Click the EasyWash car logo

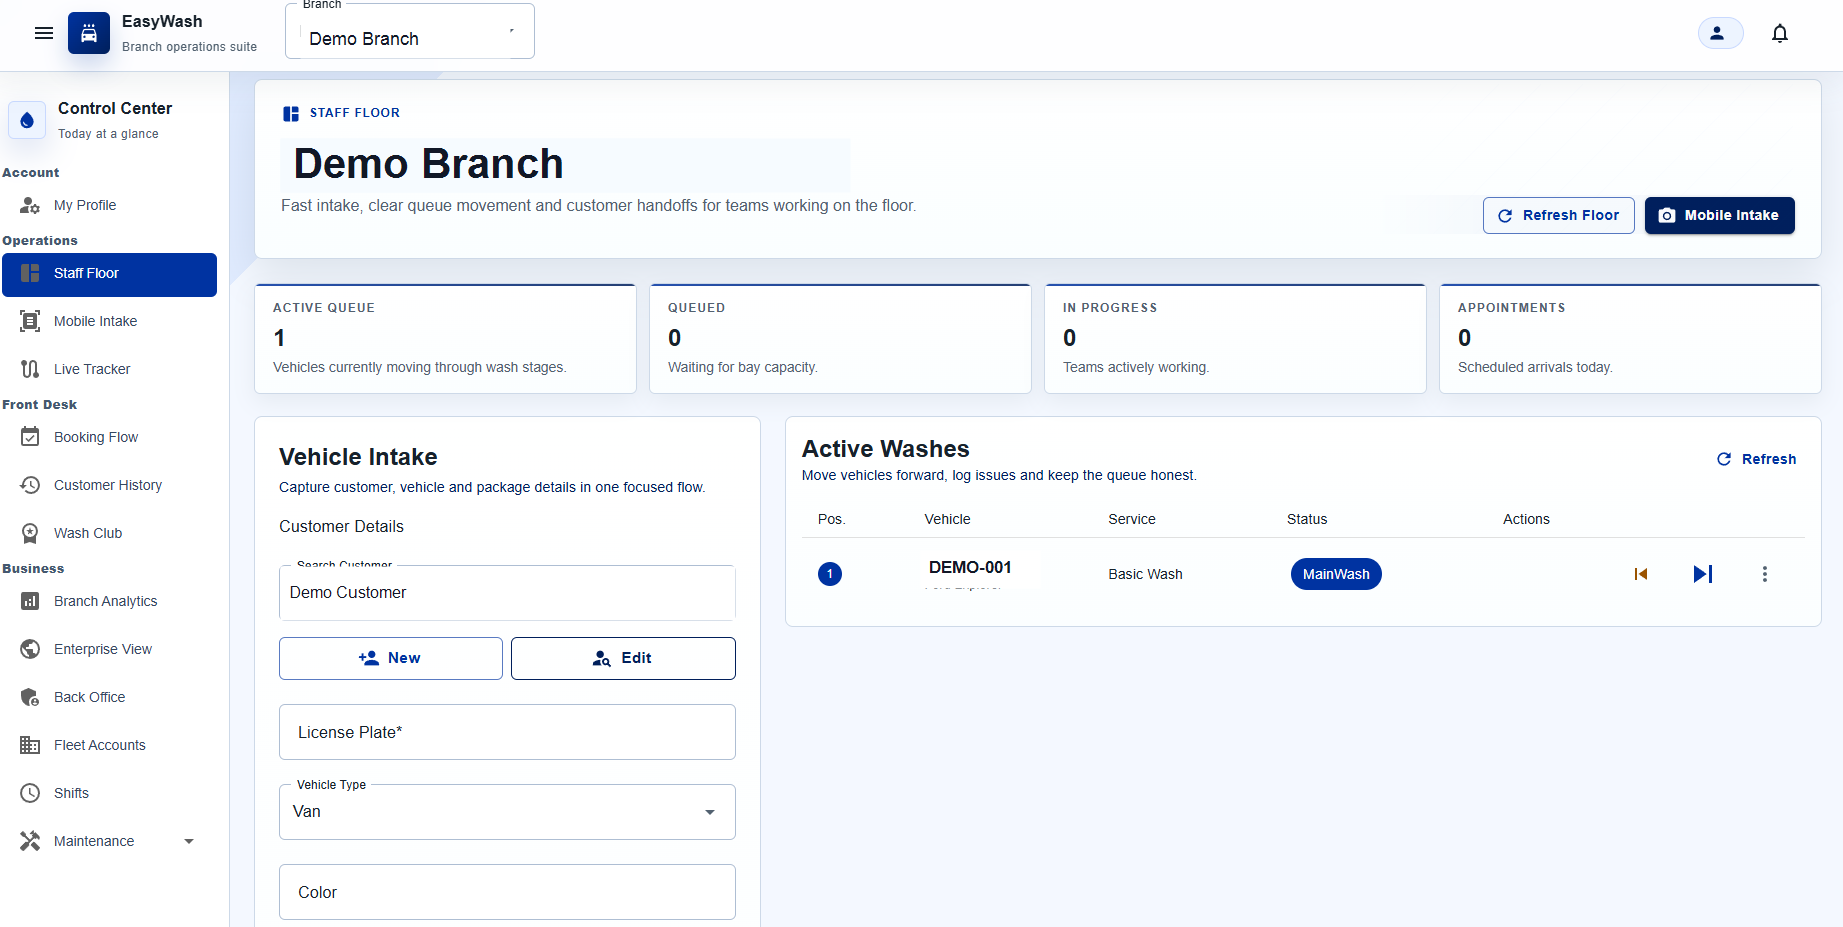(89, 33)
